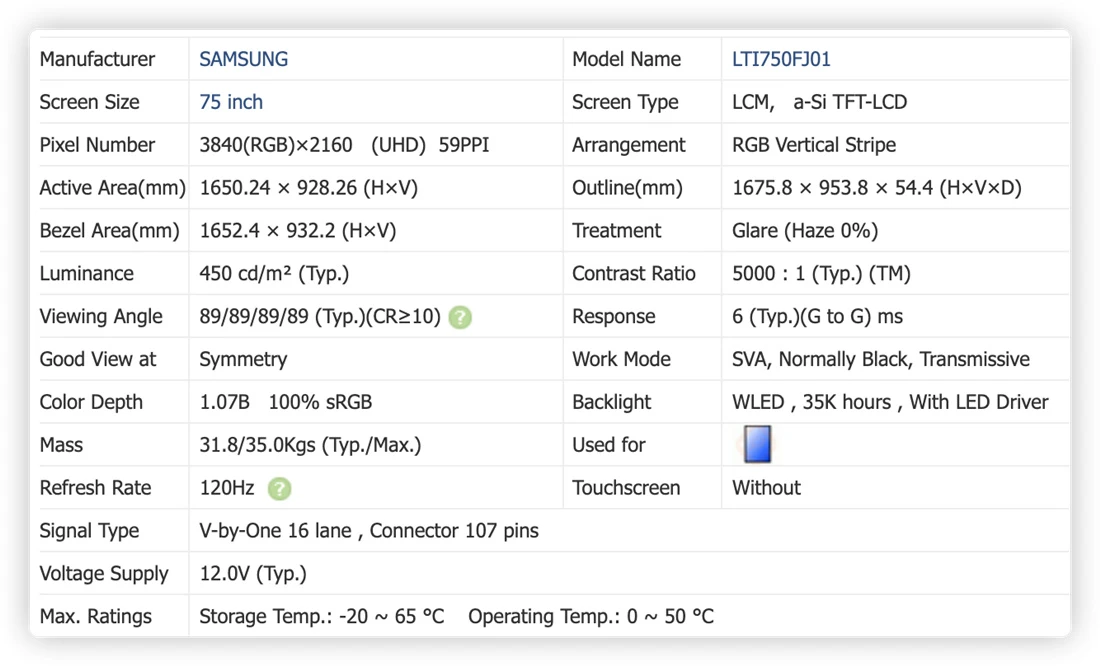Open the LTI750FJ01 model name link

[x=781, y=59]
